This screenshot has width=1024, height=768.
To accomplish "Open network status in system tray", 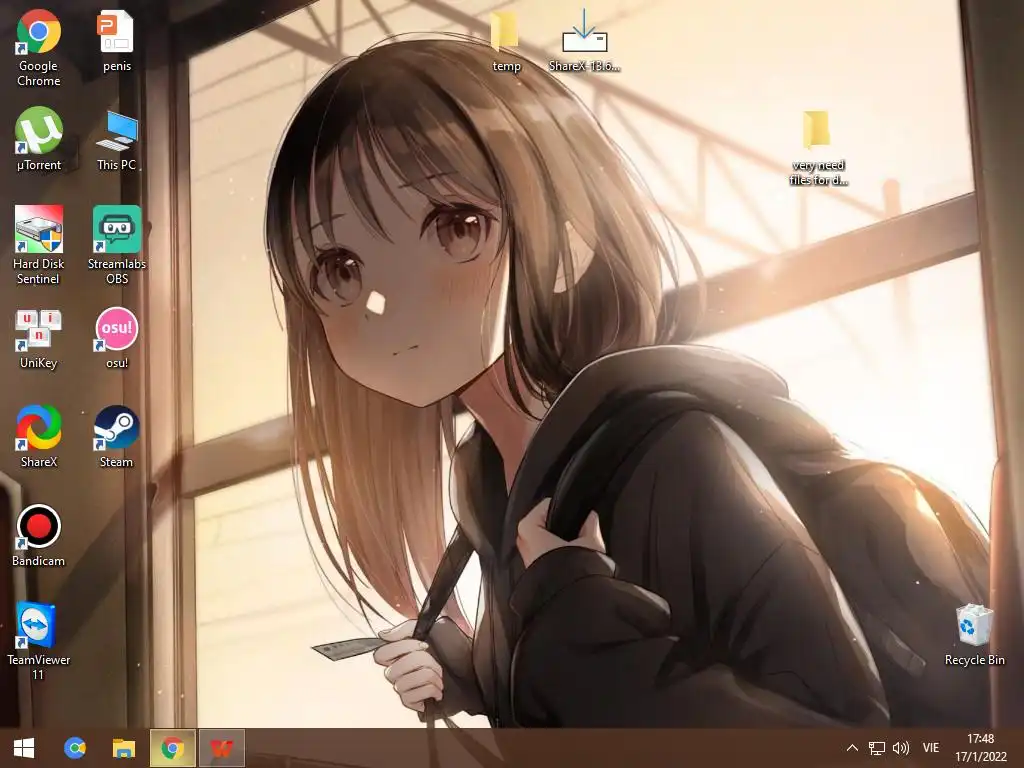I will coord(876,748).
